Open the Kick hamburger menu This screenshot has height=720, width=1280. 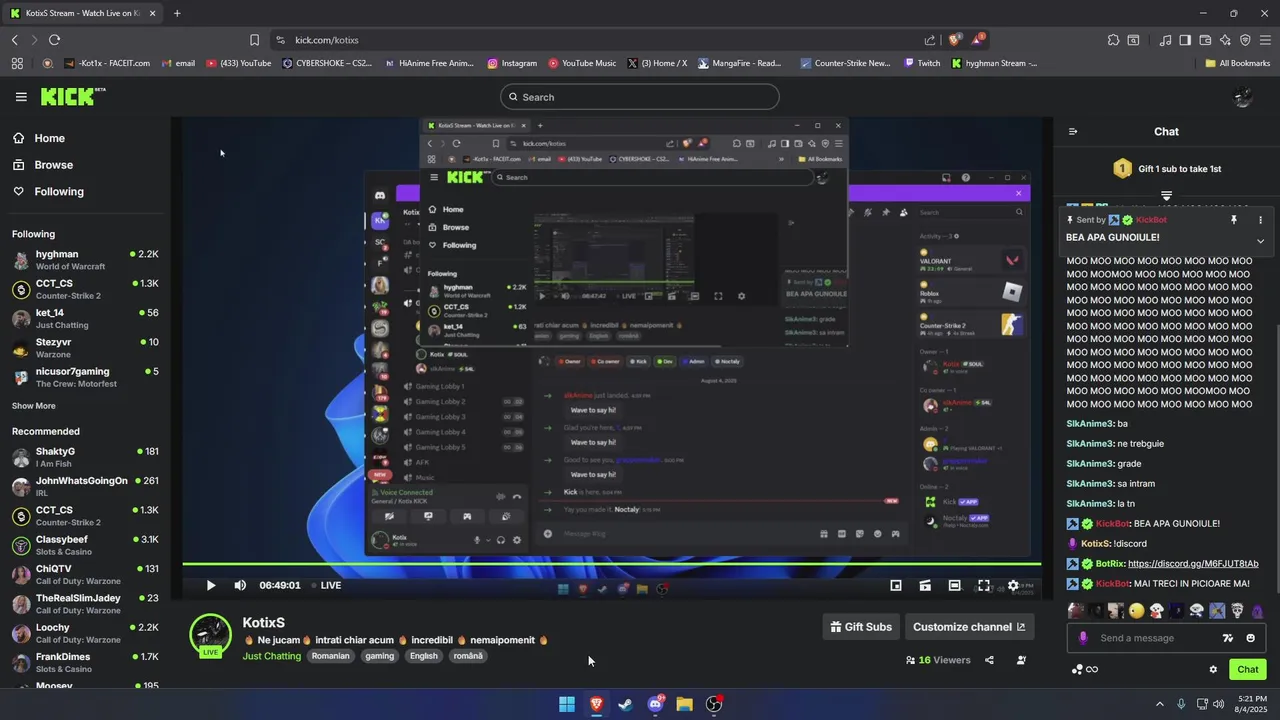tap(21, 97)
